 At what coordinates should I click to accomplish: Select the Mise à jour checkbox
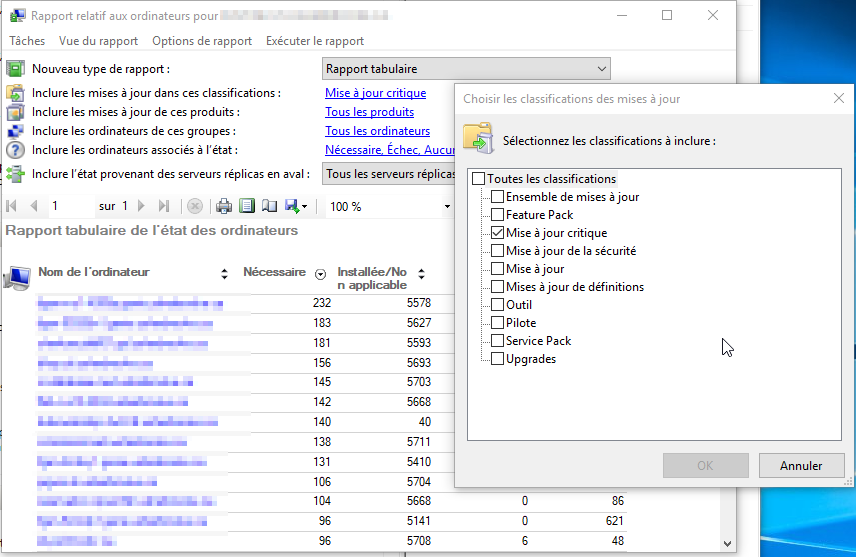pos(497,269)
